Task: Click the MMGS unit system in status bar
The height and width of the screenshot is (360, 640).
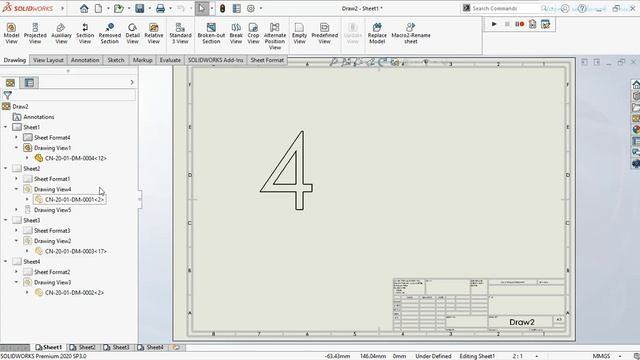Action: pyautogui.click(x=601, y=356)
